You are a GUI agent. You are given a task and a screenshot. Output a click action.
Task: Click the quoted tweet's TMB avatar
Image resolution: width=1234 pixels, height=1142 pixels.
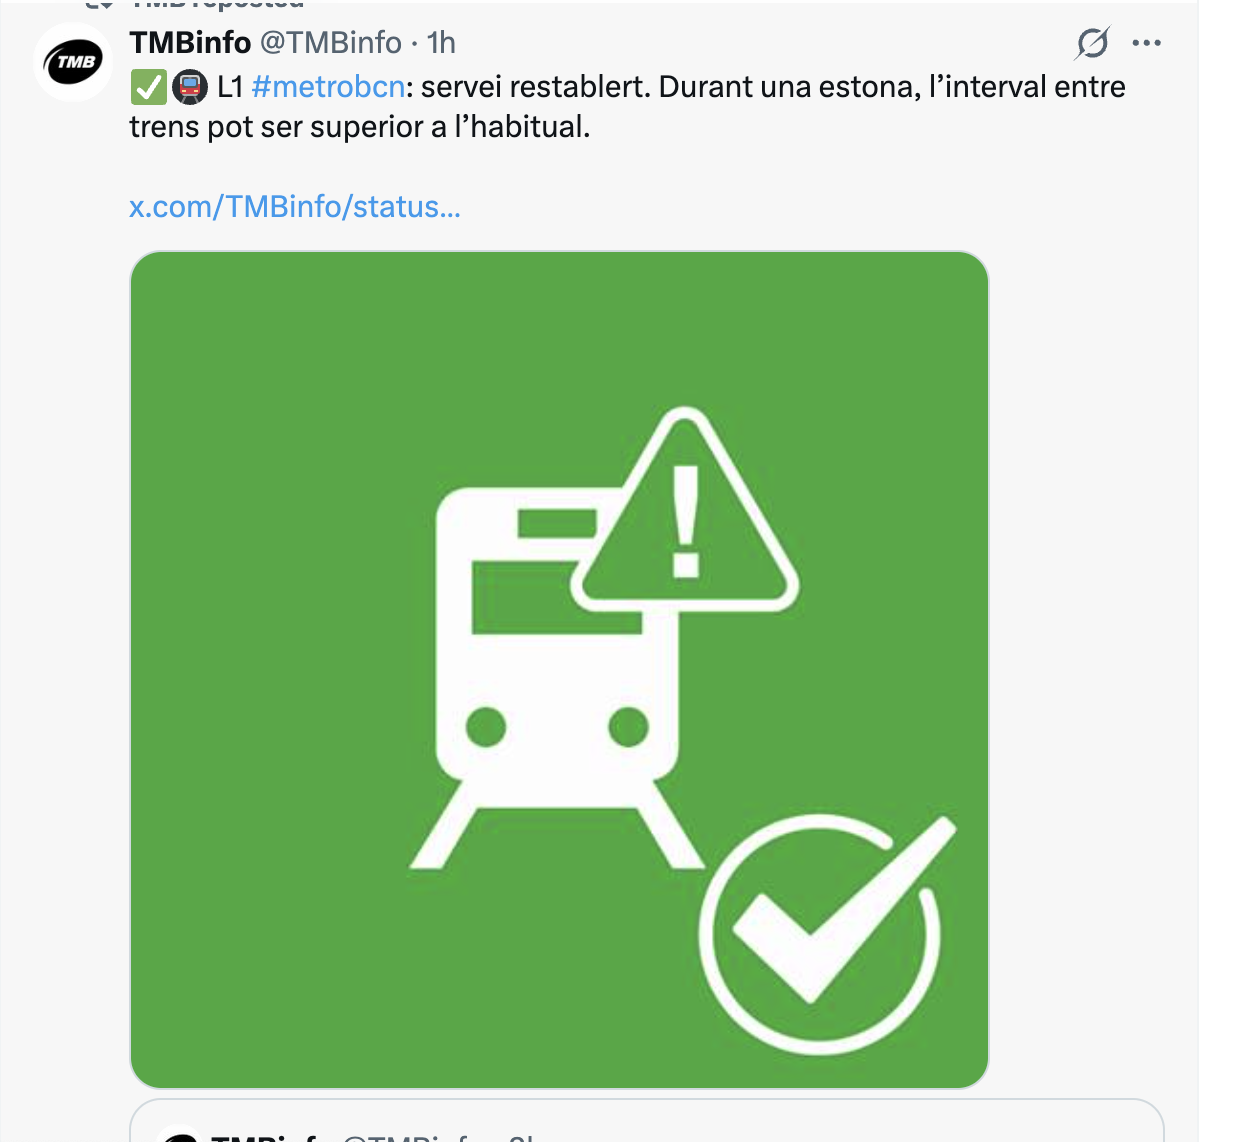[x=180, y=1134]
